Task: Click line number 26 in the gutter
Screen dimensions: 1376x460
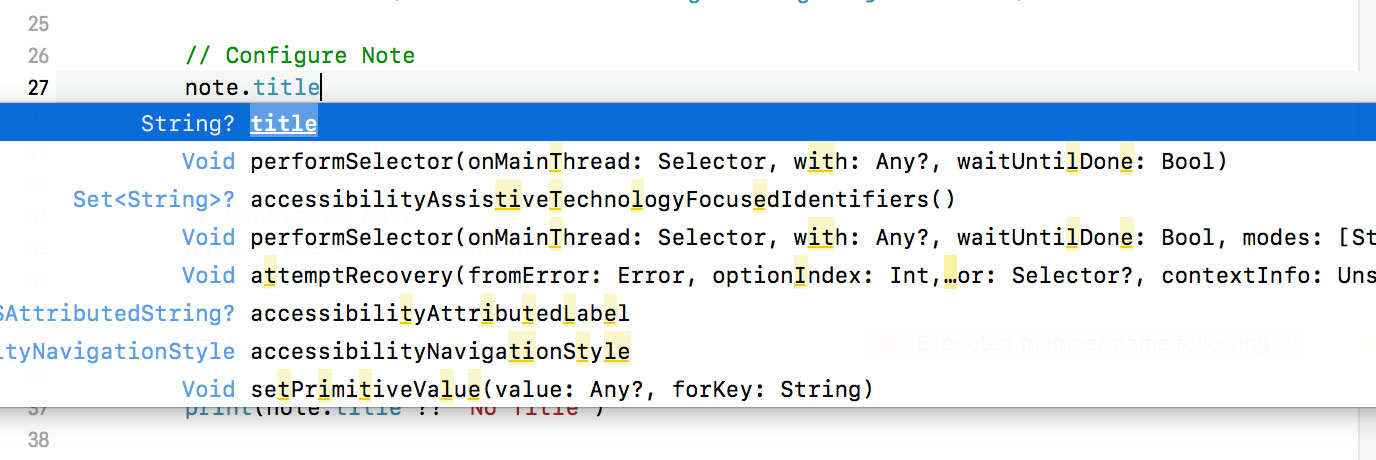Action: 38,55
